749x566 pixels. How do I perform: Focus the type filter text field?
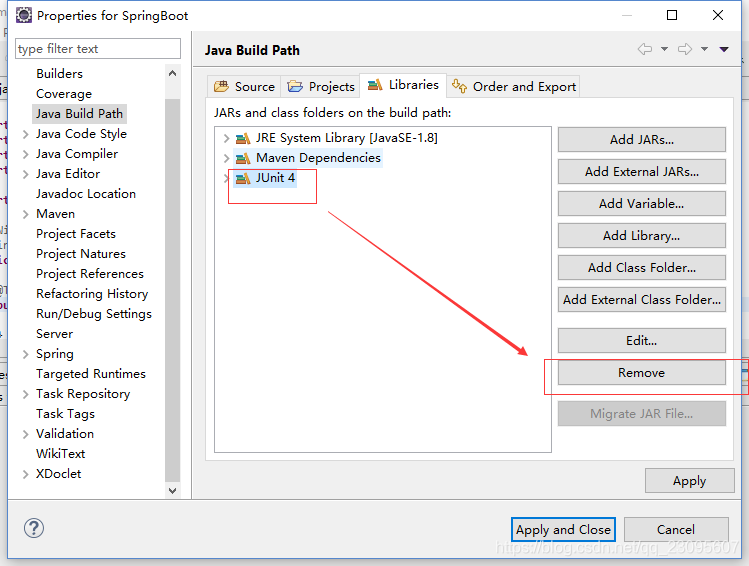98,49
